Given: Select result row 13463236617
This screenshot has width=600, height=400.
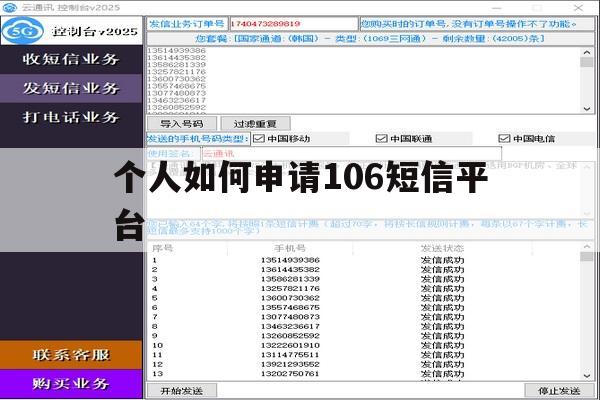Looking at the screenshot, I should tap(364, 327).
